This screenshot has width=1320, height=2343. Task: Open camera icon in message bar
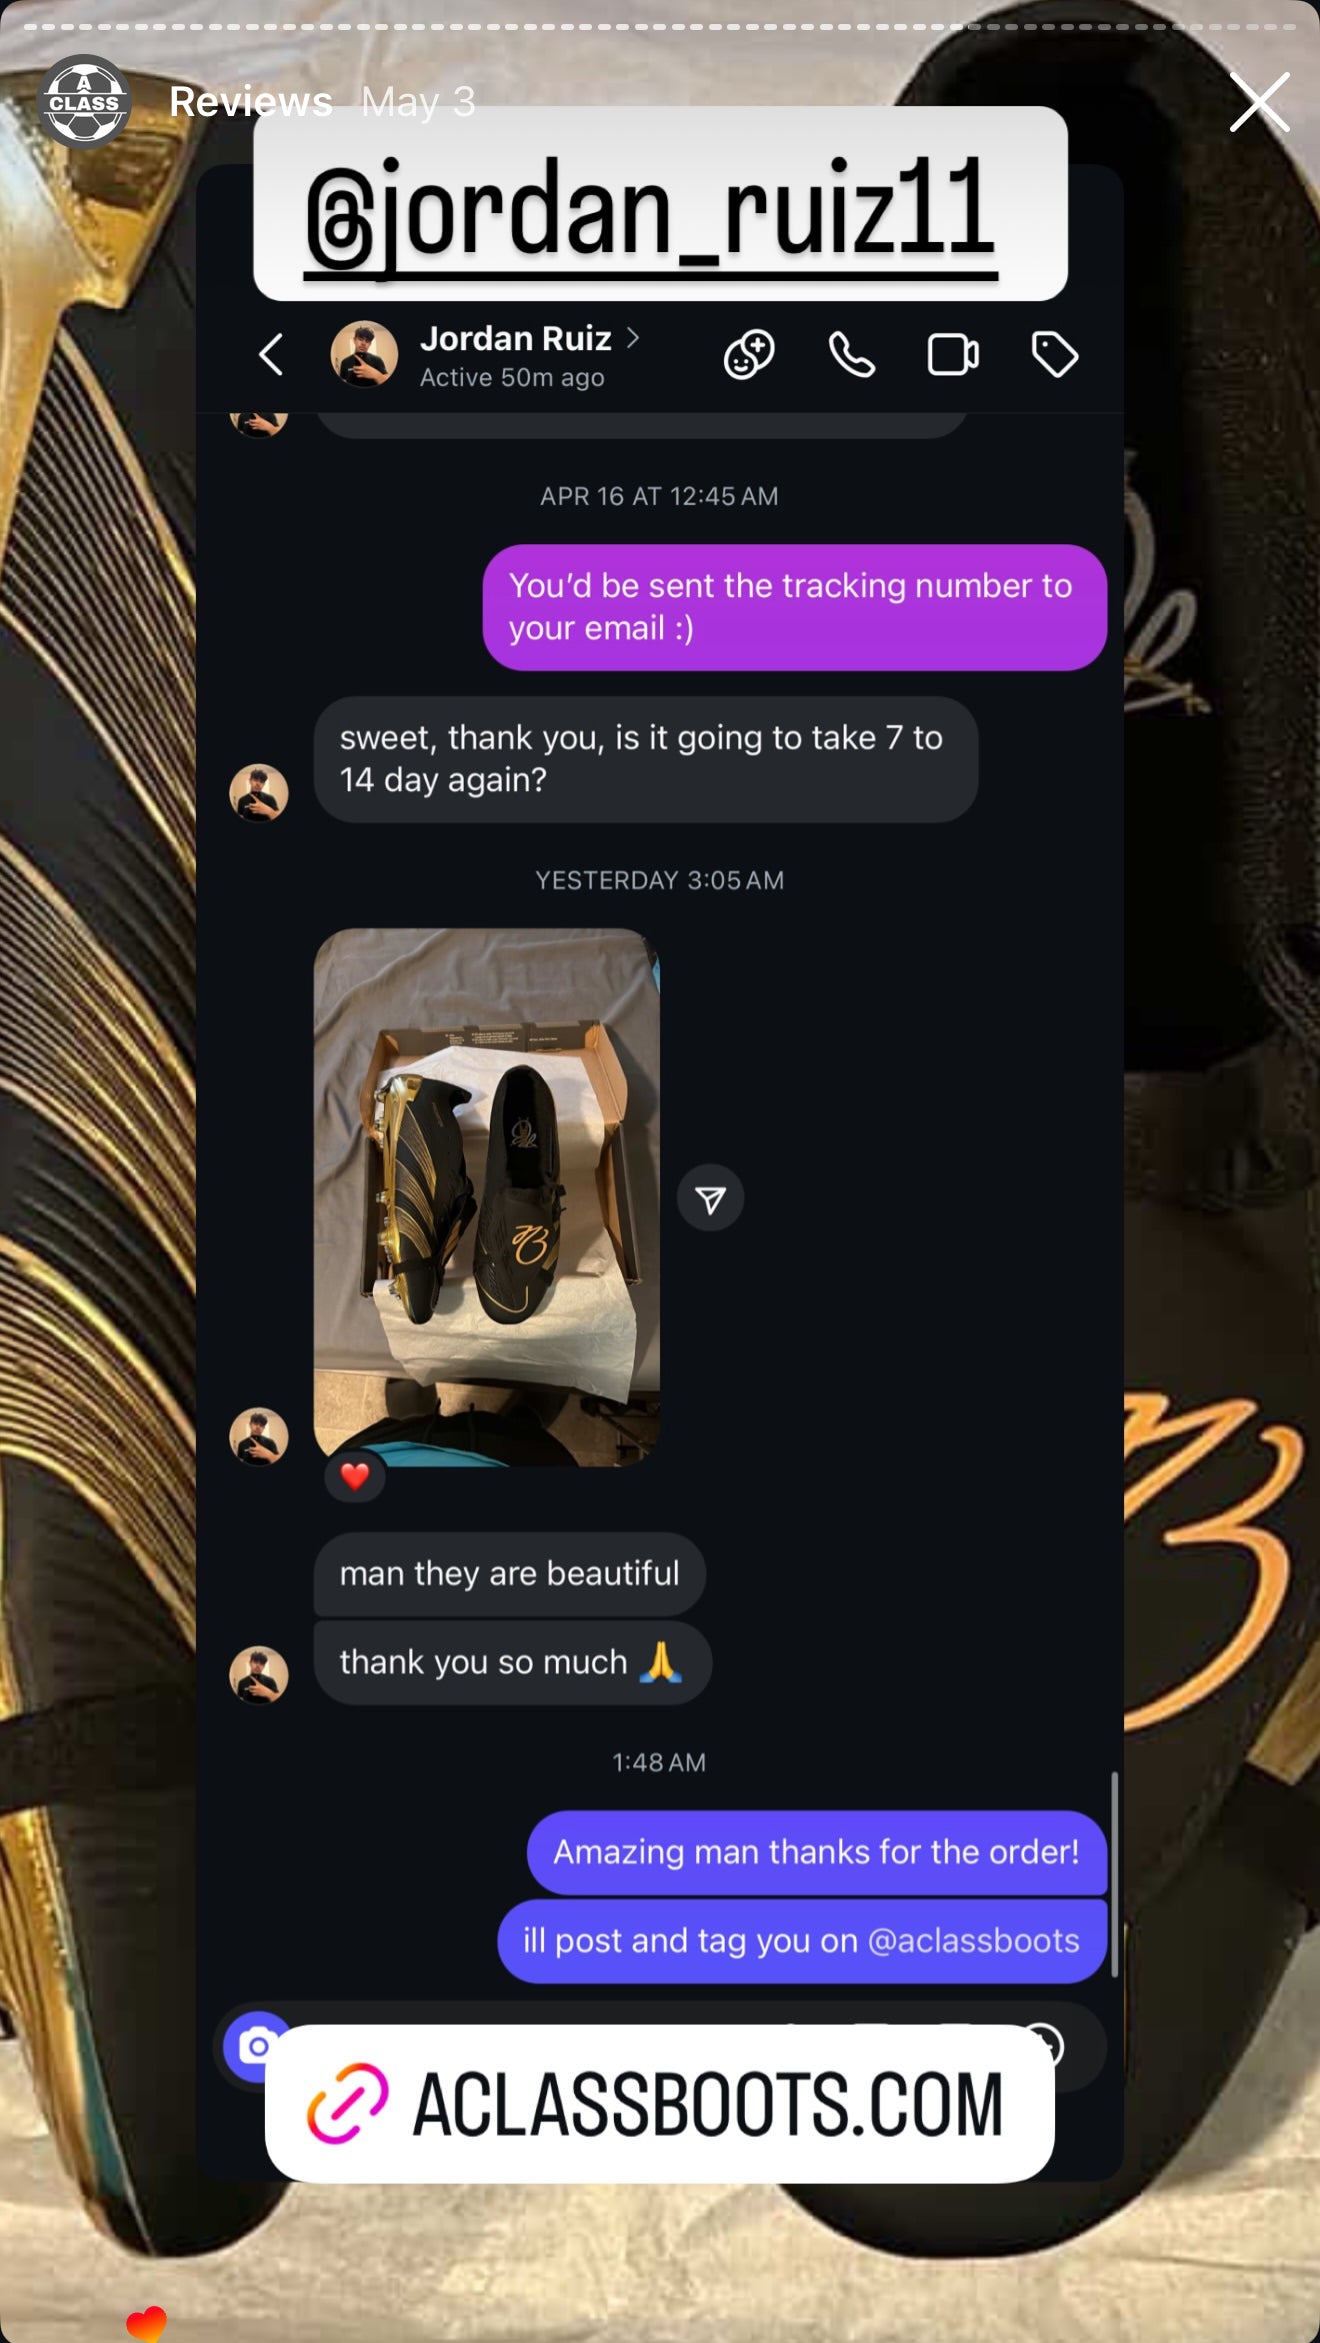[257, 2046]
